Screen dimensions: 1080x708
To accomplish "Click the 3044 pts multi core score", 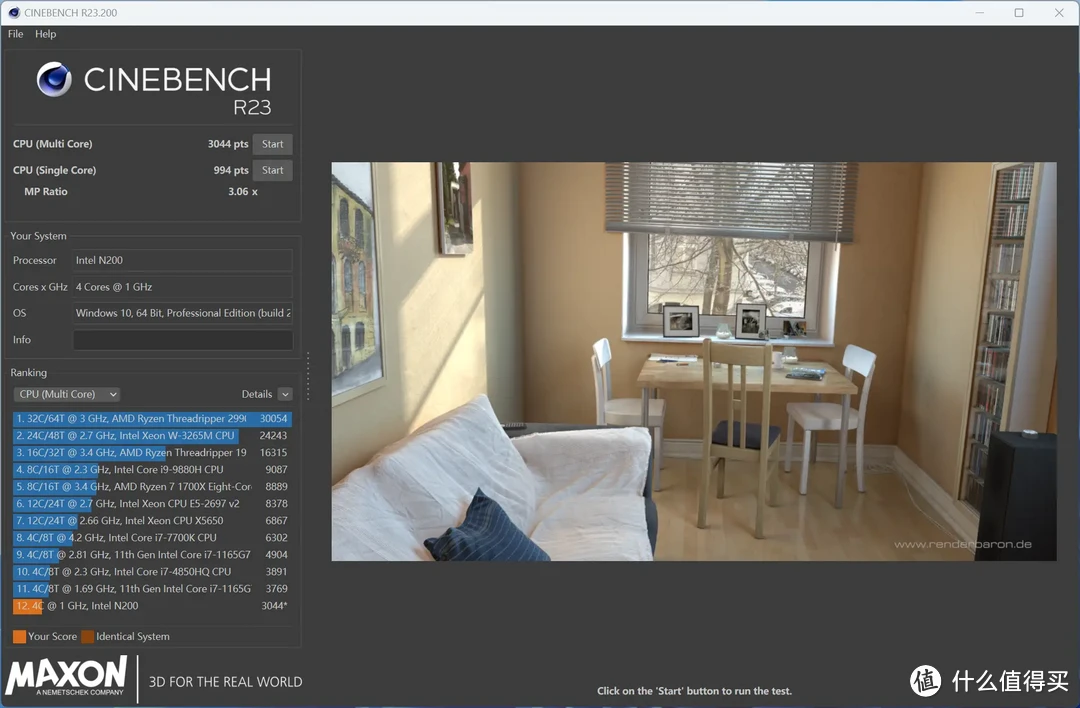I will (x=228, y=144).
